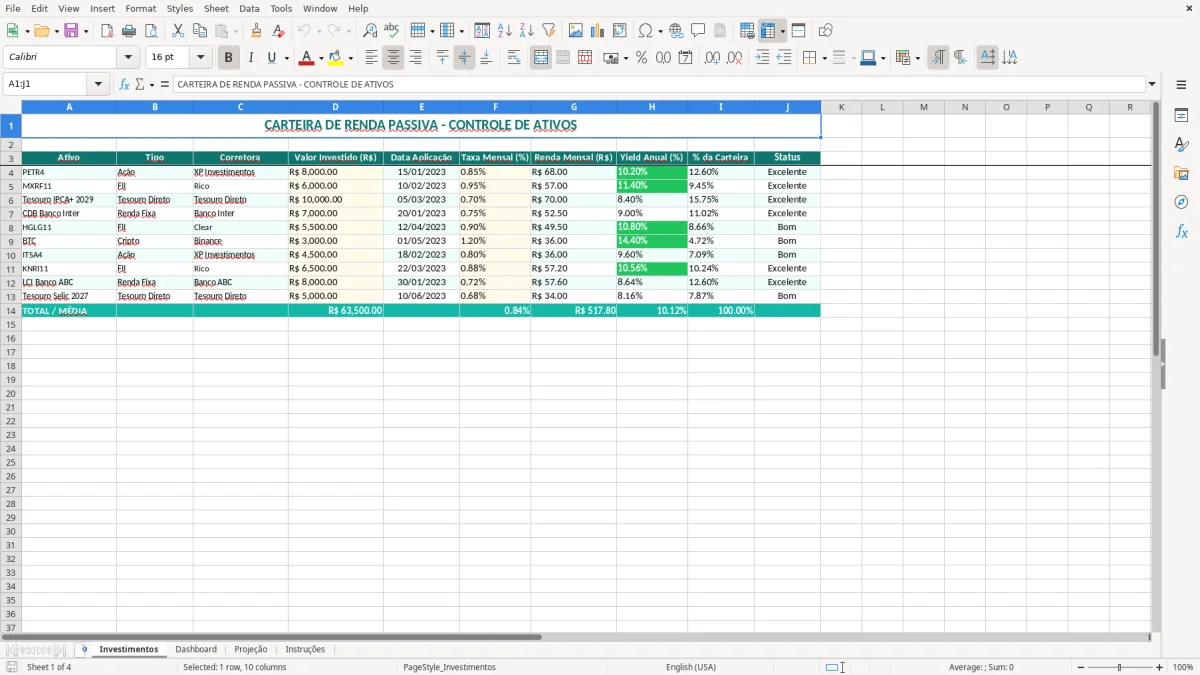Add a decimal place
The width and height of the screenshot is (1200, 675).
pos(712,58)
